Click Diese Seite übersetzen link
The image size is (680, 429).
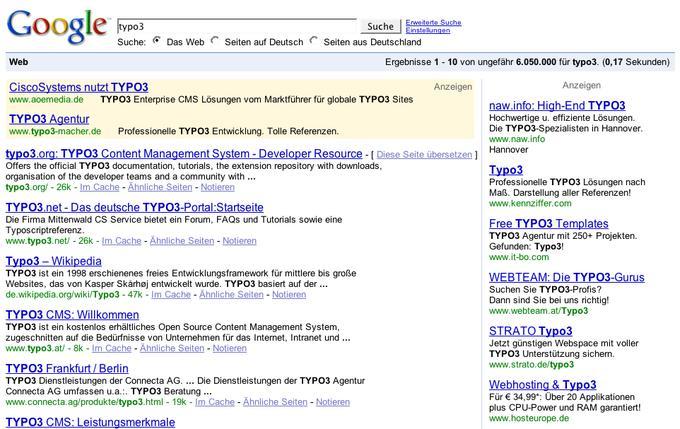[424, 155]
